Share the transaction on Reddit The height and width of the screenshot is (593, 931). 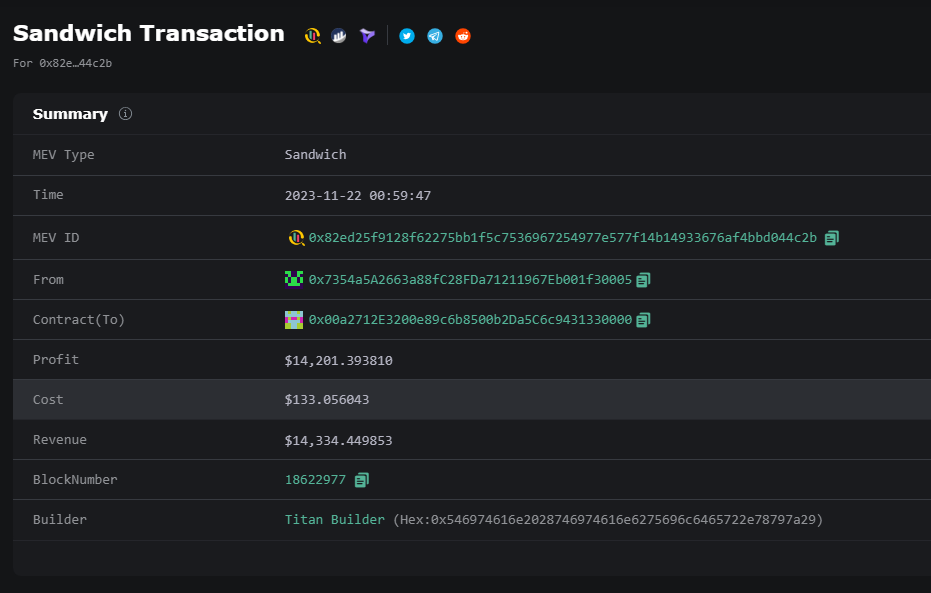tap(463, 36)
